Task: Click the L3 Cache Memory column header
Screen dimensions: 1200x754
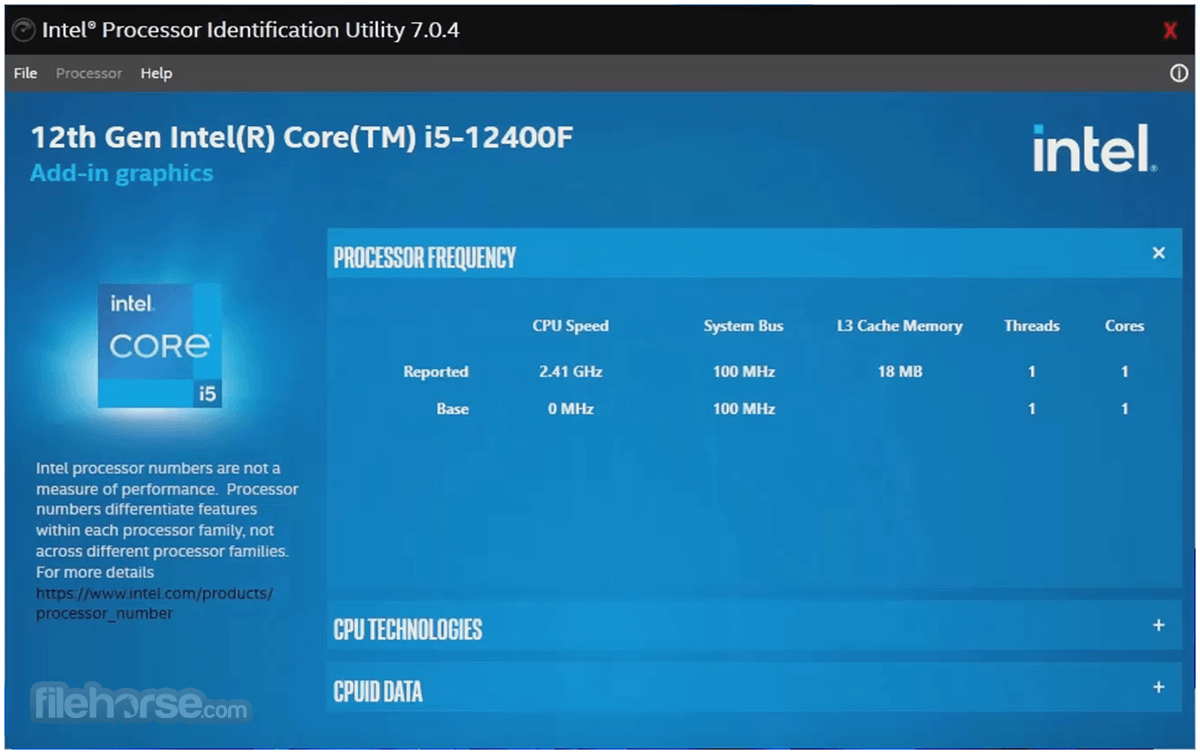Action: click(x=900, y=326)
